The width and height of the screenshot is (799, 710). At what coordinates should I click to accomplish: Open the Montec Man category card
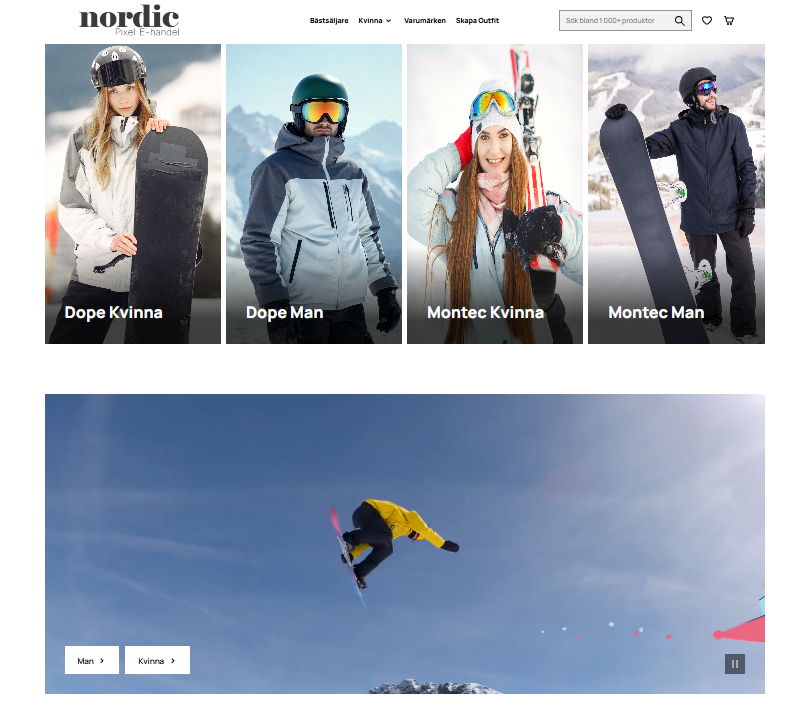(x=676, y=194)
